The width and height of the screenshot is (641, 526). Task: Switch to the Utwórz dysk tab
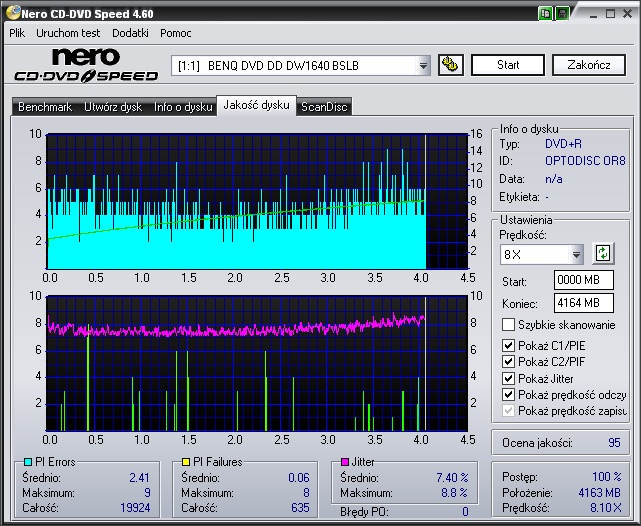[x=113, y=107]
